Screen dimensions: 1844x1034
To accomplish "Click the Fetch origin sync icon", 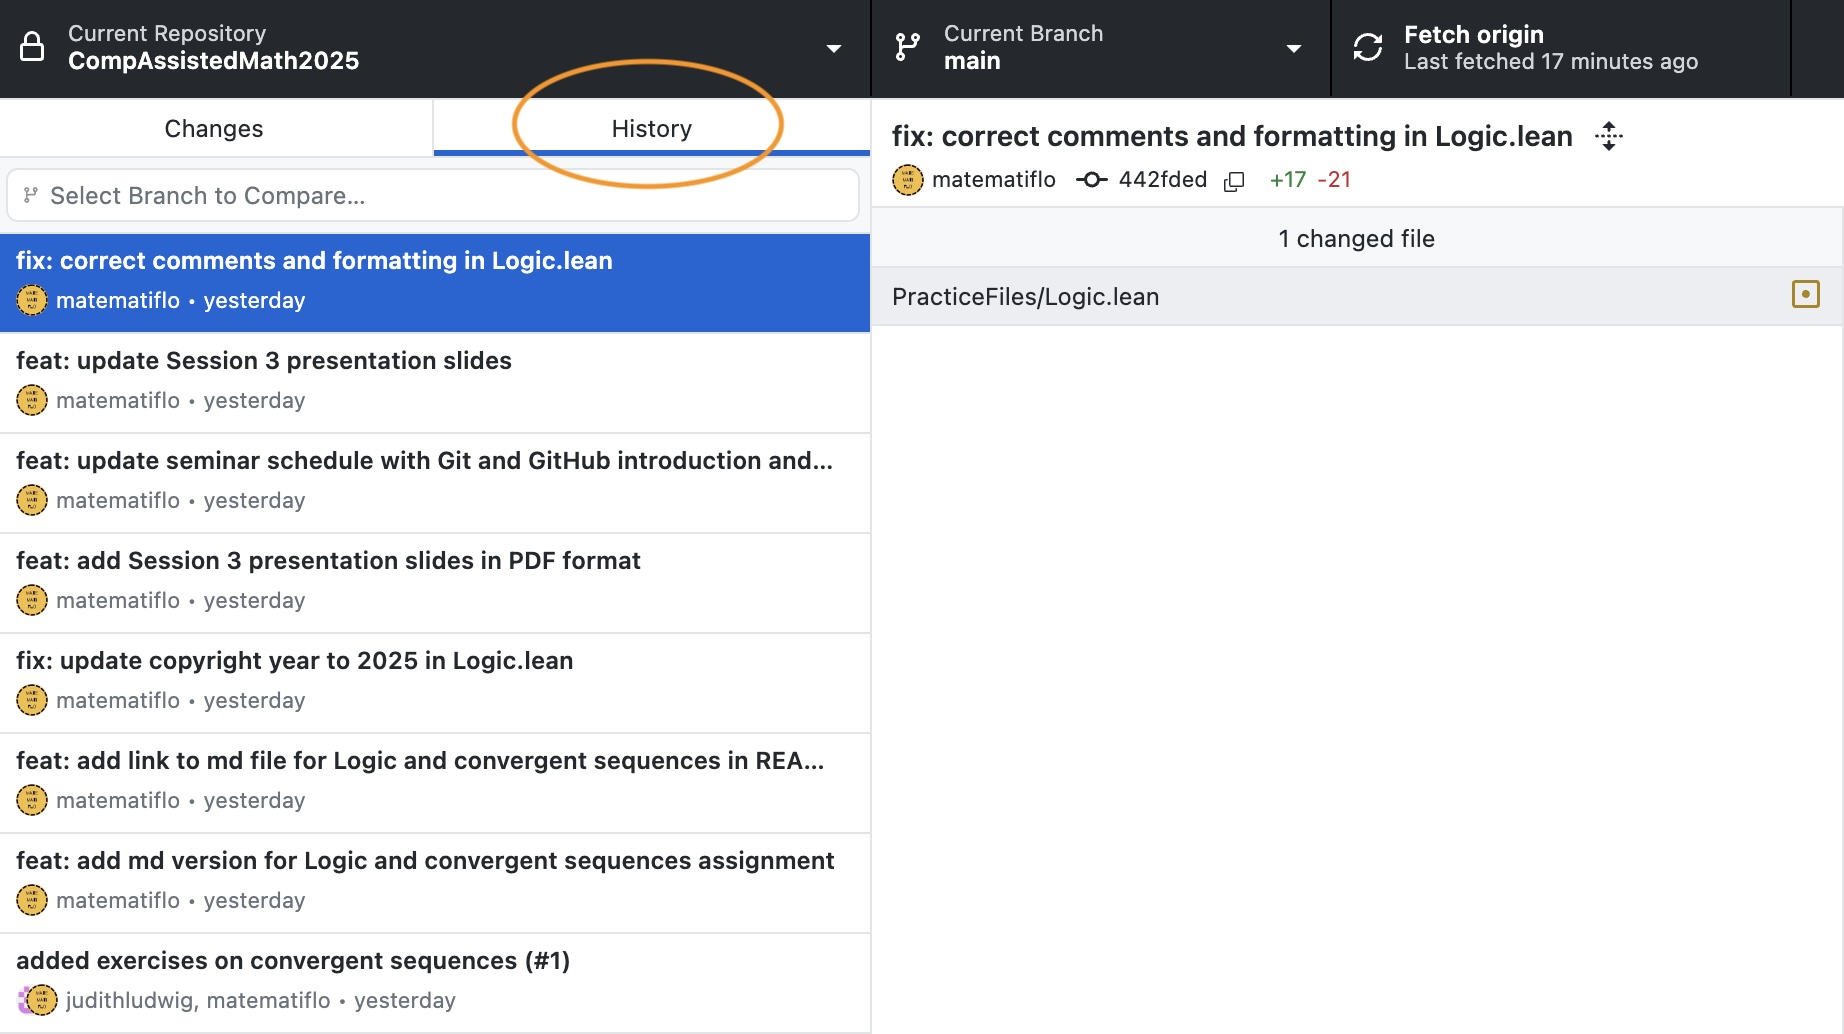I will [x=1367, y=47].
